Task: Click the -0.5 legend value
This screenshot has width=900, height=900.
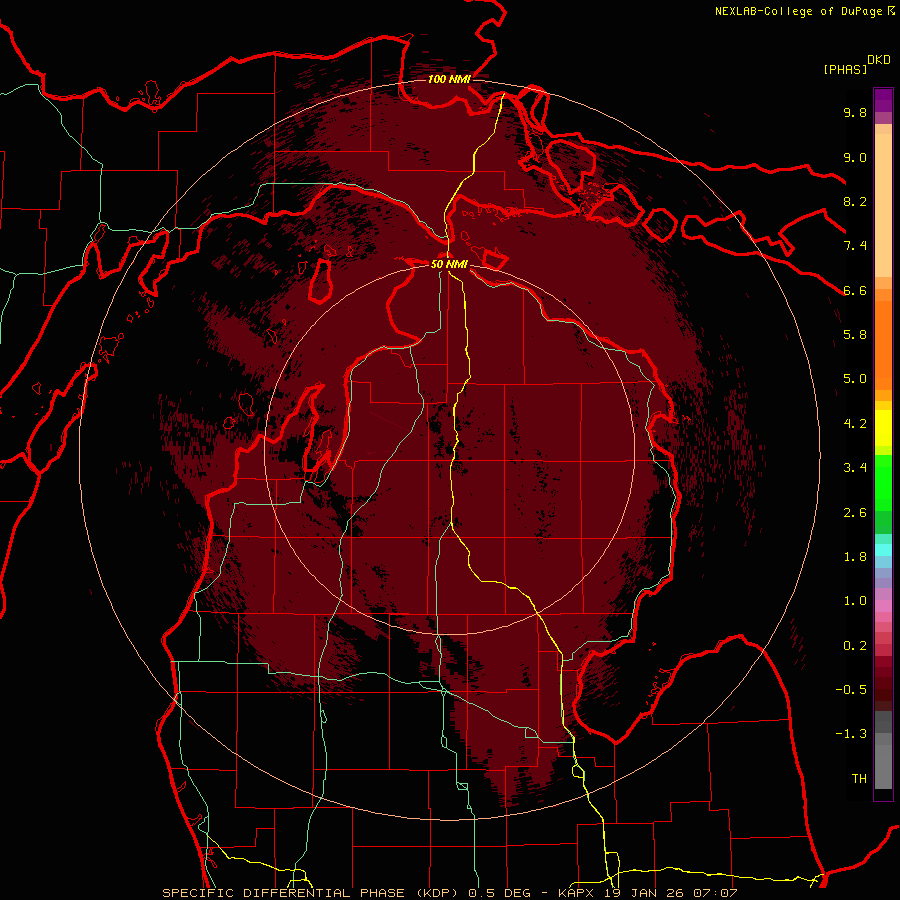Action: 851,690
